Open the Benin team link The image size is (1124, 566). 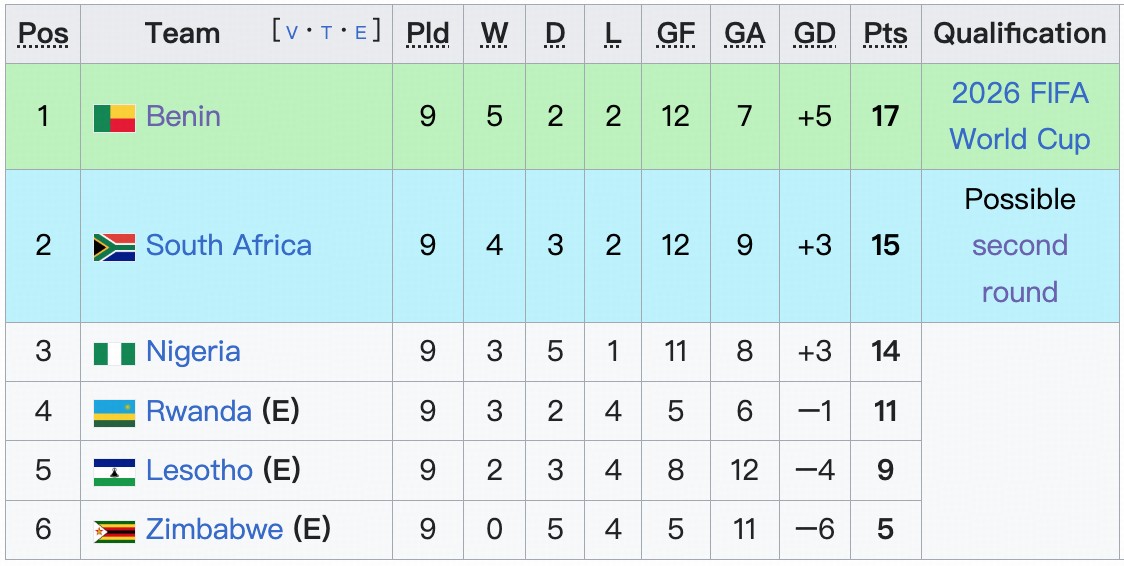[183, 116]
